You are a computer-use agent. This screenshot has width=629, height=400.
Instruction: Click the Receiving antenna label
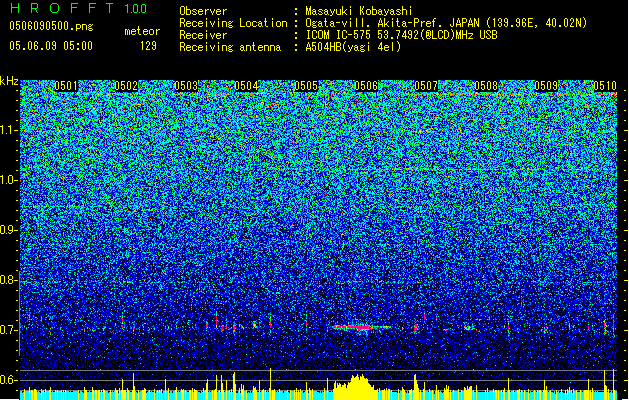[230, 47]
